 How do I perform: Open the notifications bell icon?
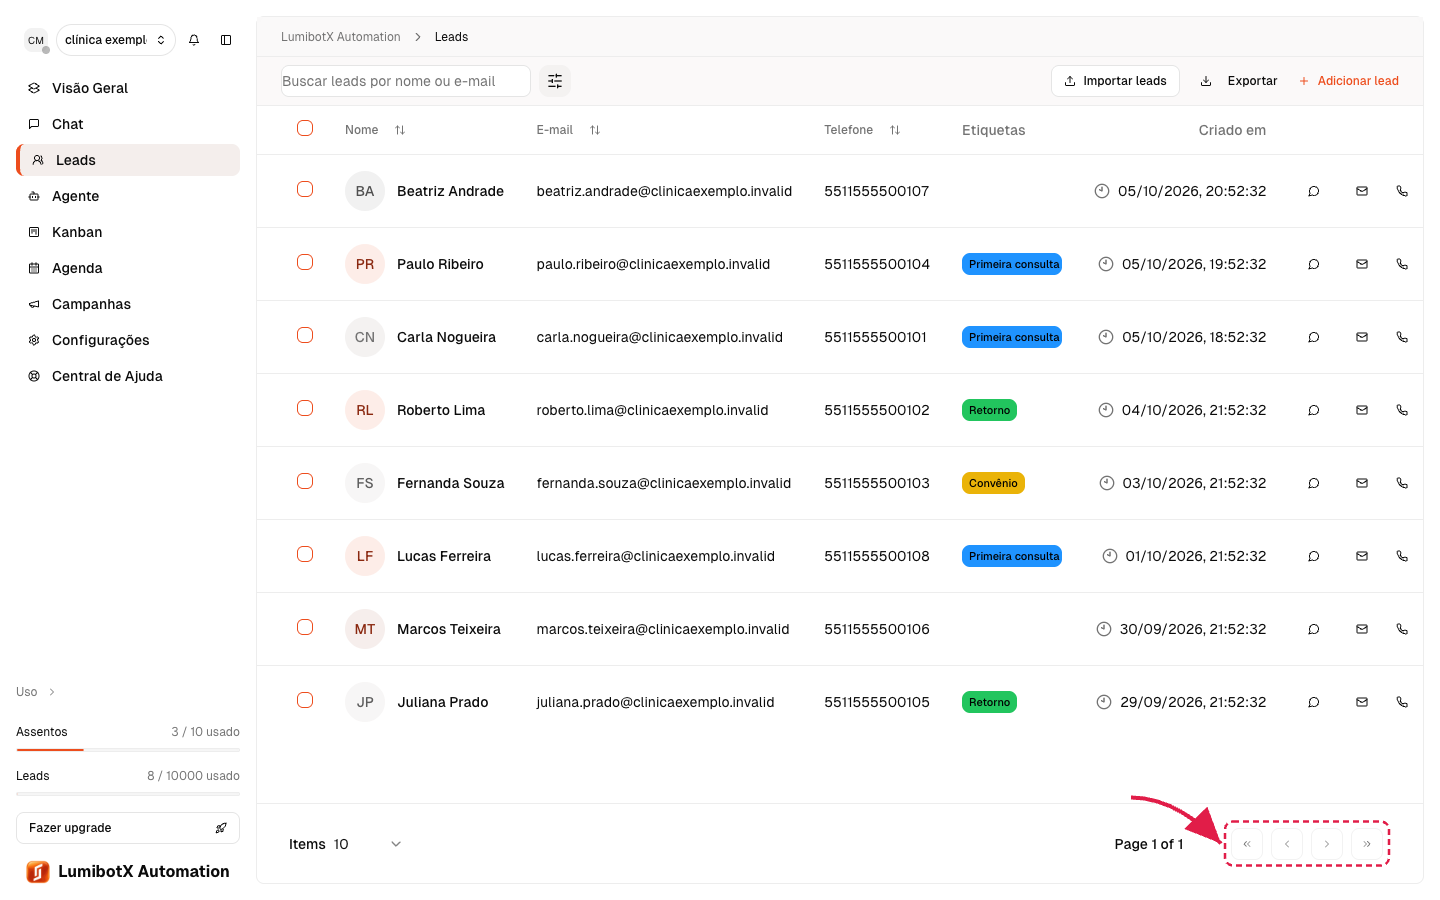point(194,40)
